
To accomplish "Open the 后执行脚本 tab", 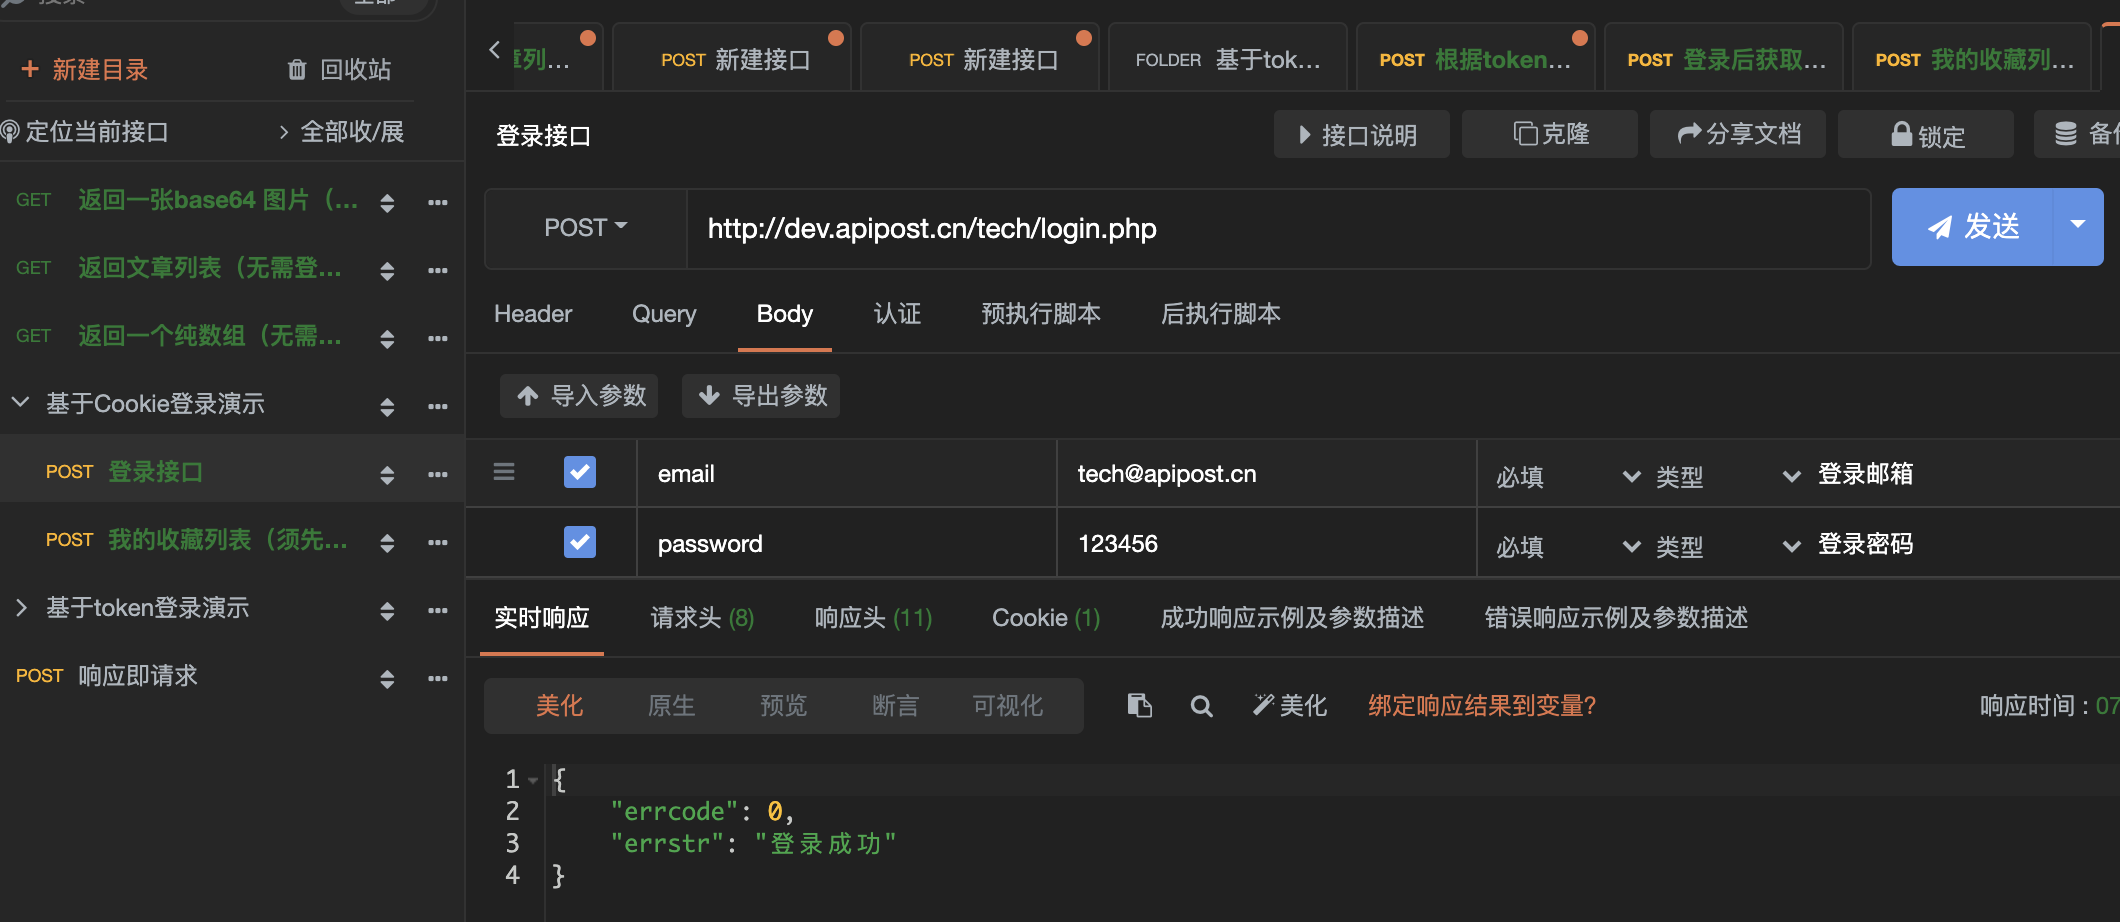I will pos(1221,314).
